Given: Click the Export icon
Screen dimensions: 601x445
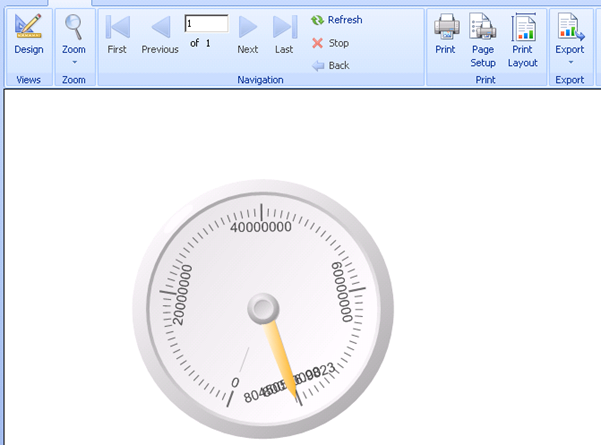Looking at the screenshot, I should click(569, 27).
